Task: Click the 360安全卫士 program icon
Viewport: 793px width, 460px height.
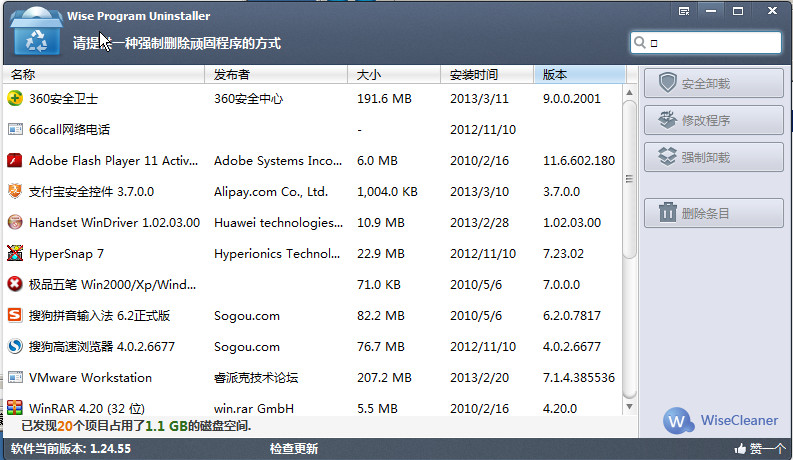Action: click(15, 98)
